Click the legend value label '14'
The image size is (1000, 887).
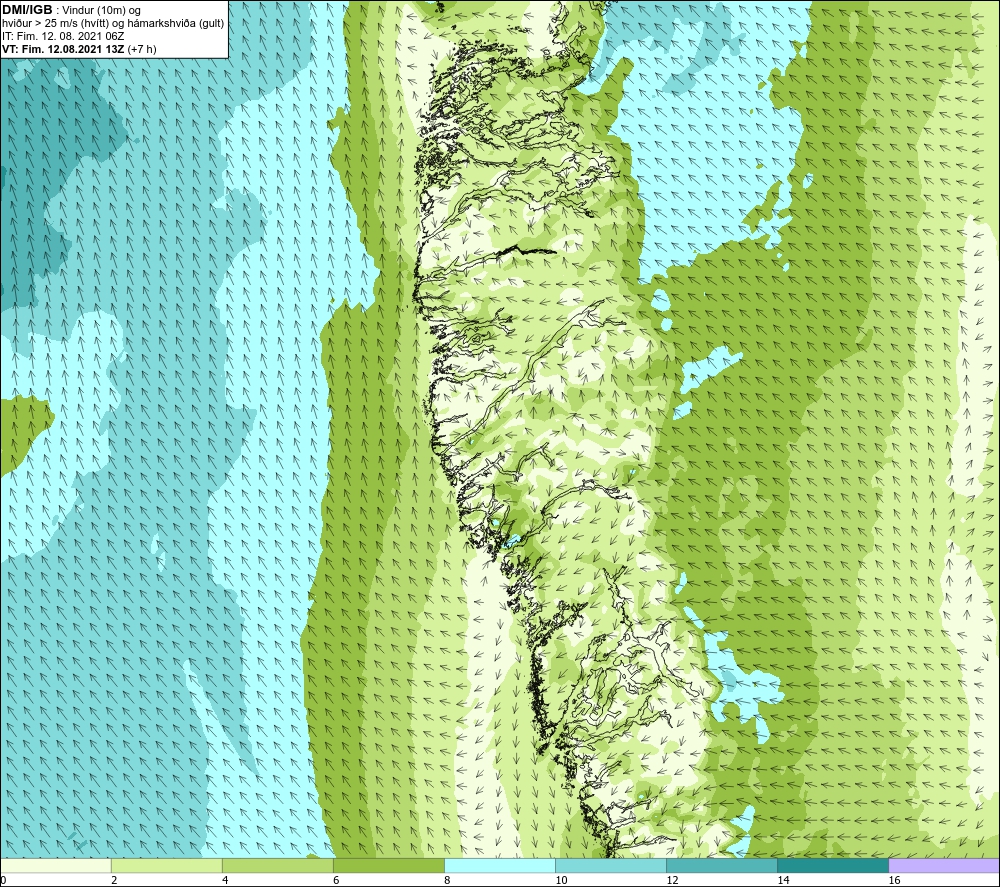coord(783,880)
